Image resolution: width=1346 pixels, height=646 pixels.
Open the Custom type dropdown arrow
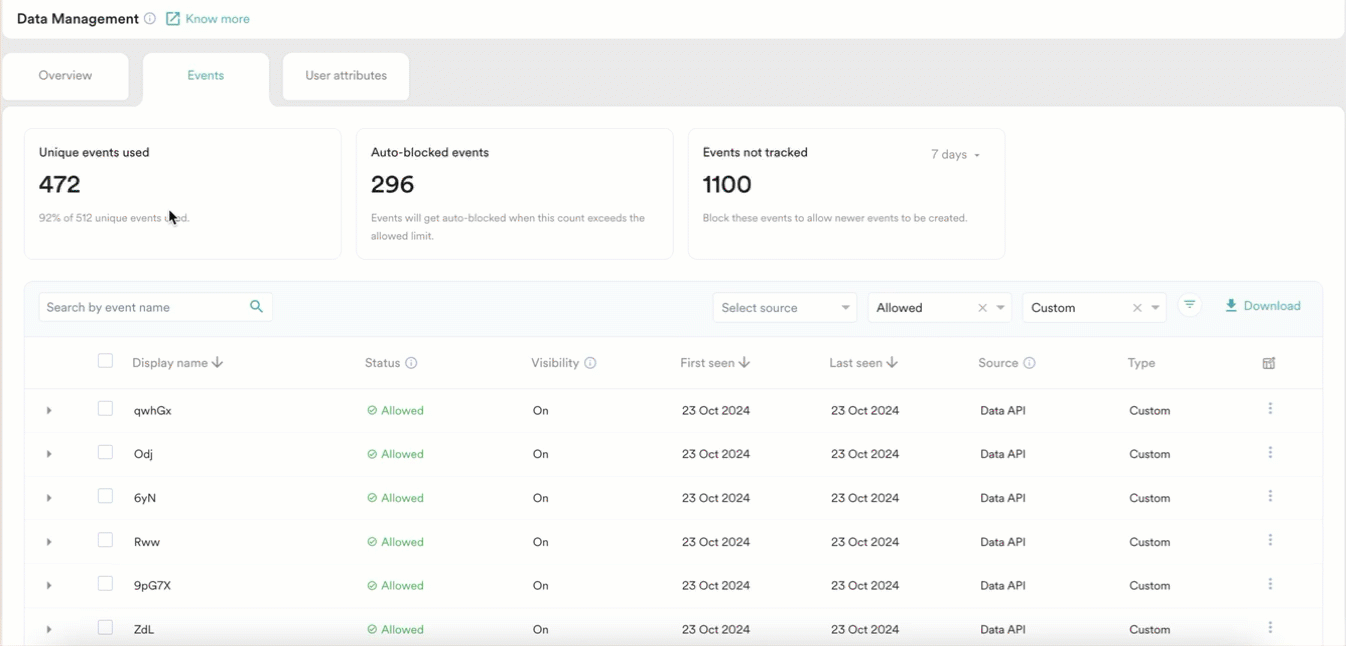(1156, 308)
